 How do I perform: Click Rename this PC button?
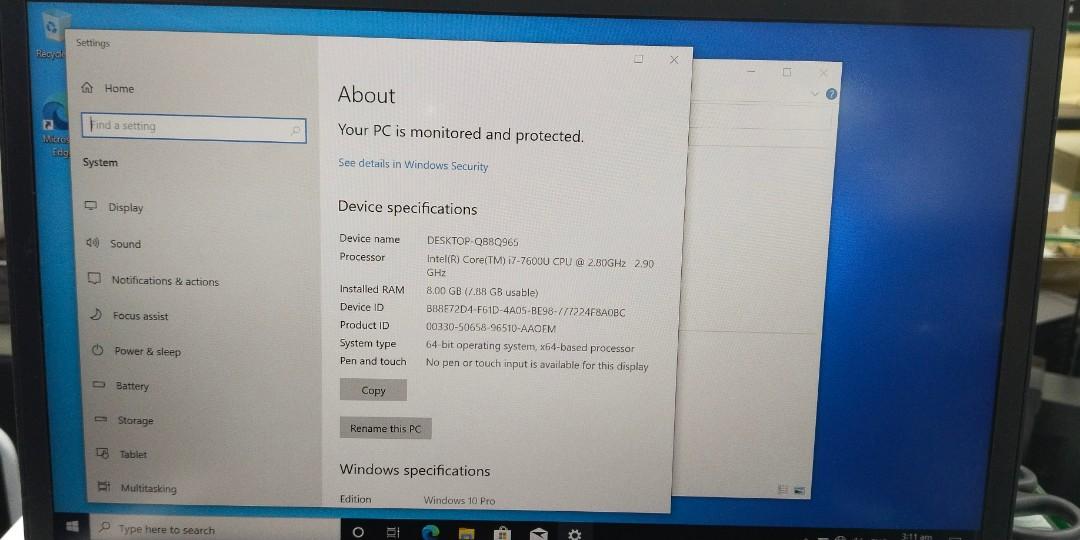point(386,428)
